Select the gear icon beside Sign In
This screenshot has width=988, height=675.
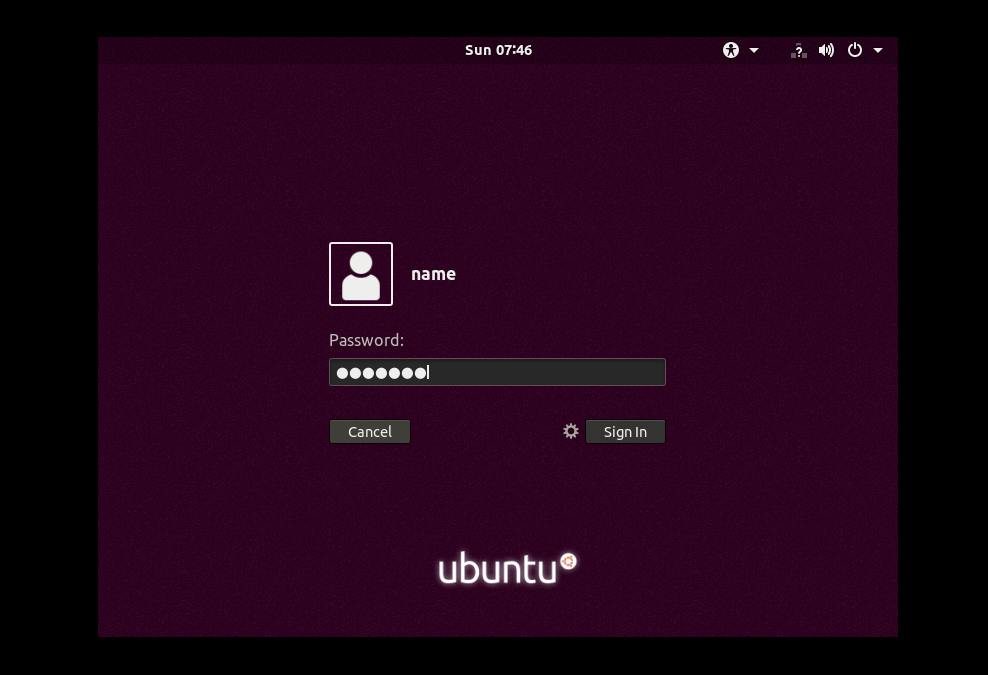pyautogui.click(x=570, y=431)
